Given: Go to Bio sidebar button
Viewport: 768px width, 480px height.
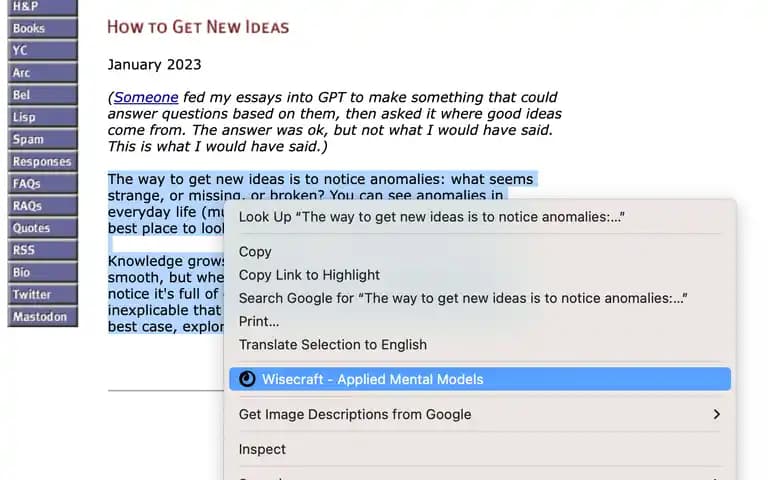Looking at the screenshot, I should 43,272.
